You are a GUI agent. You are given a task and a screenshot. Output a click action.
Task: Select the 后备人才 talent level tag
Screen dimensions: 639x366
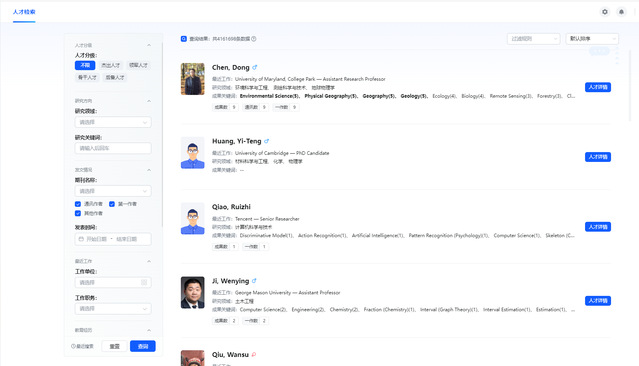pos(115,77)
